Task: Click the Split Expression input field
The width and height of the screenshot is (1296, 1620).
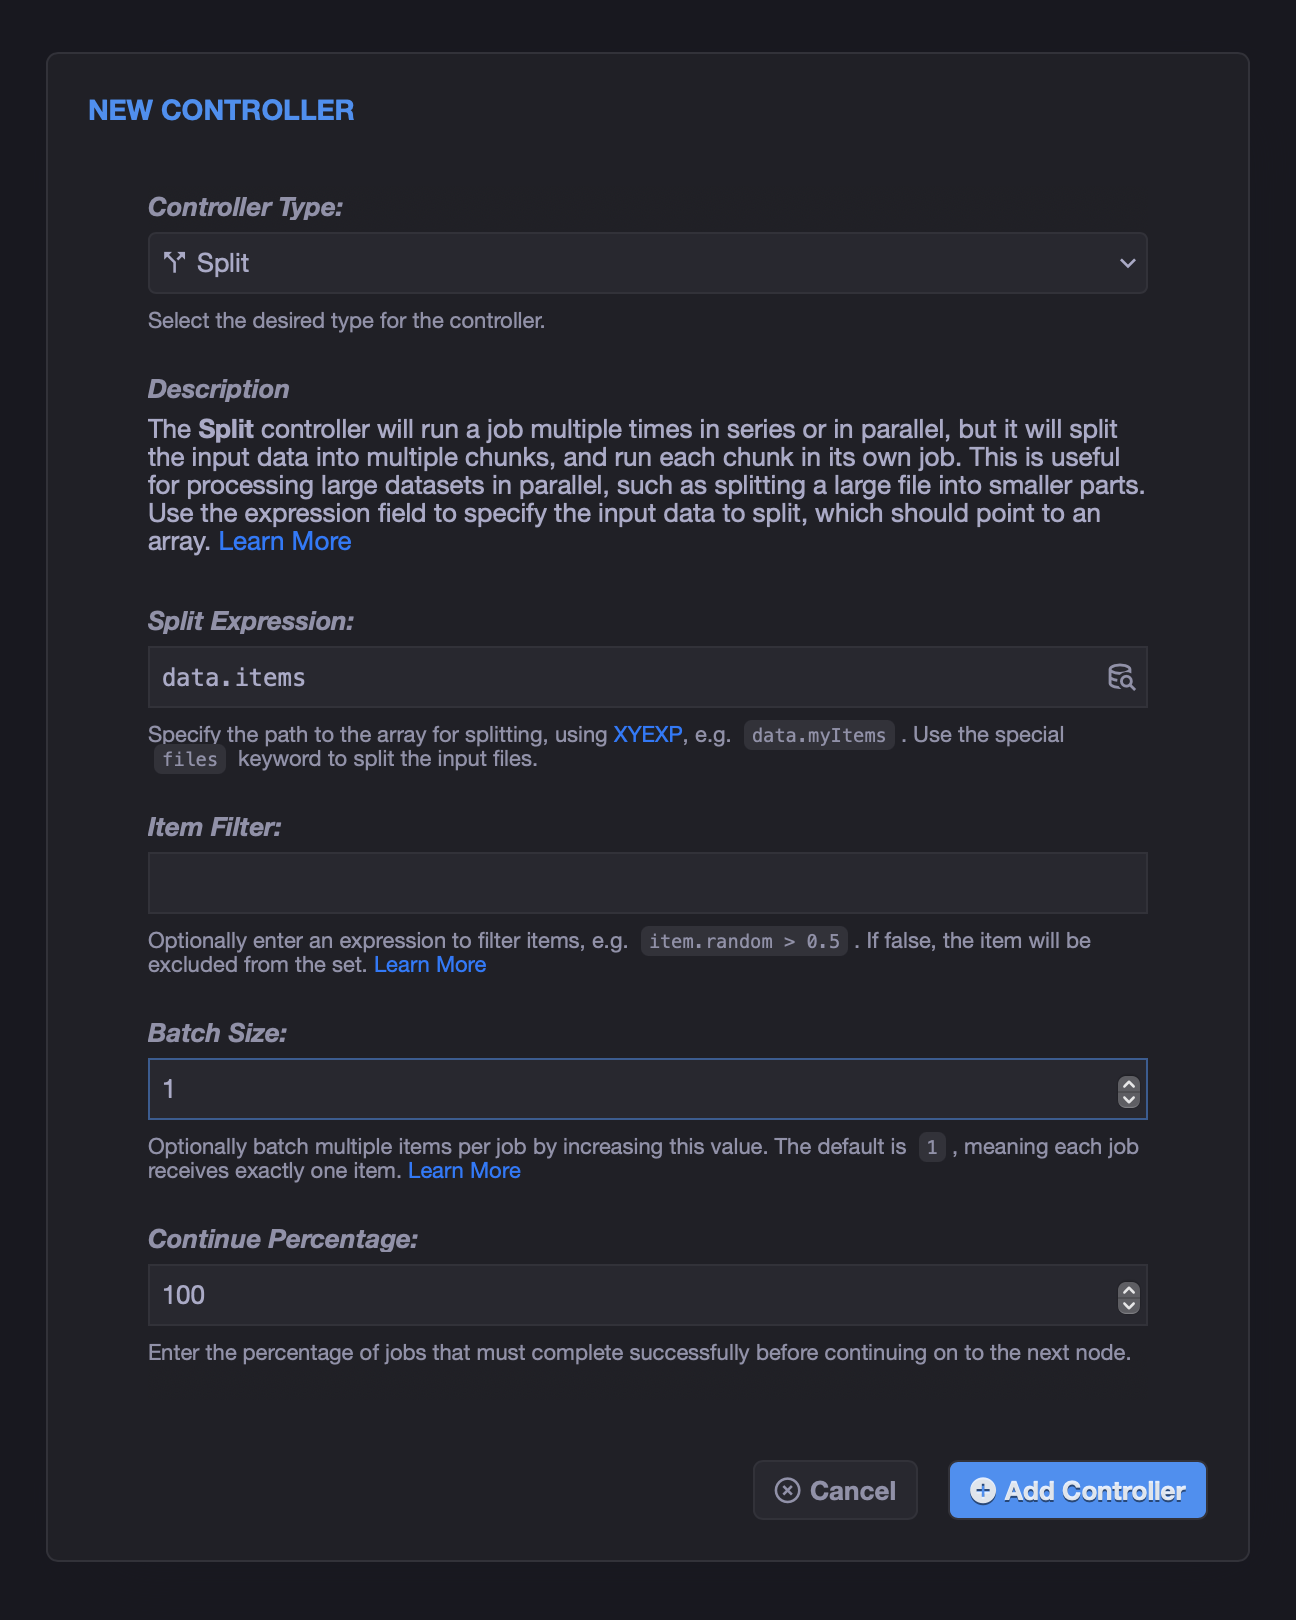Action: pos(647,677)
